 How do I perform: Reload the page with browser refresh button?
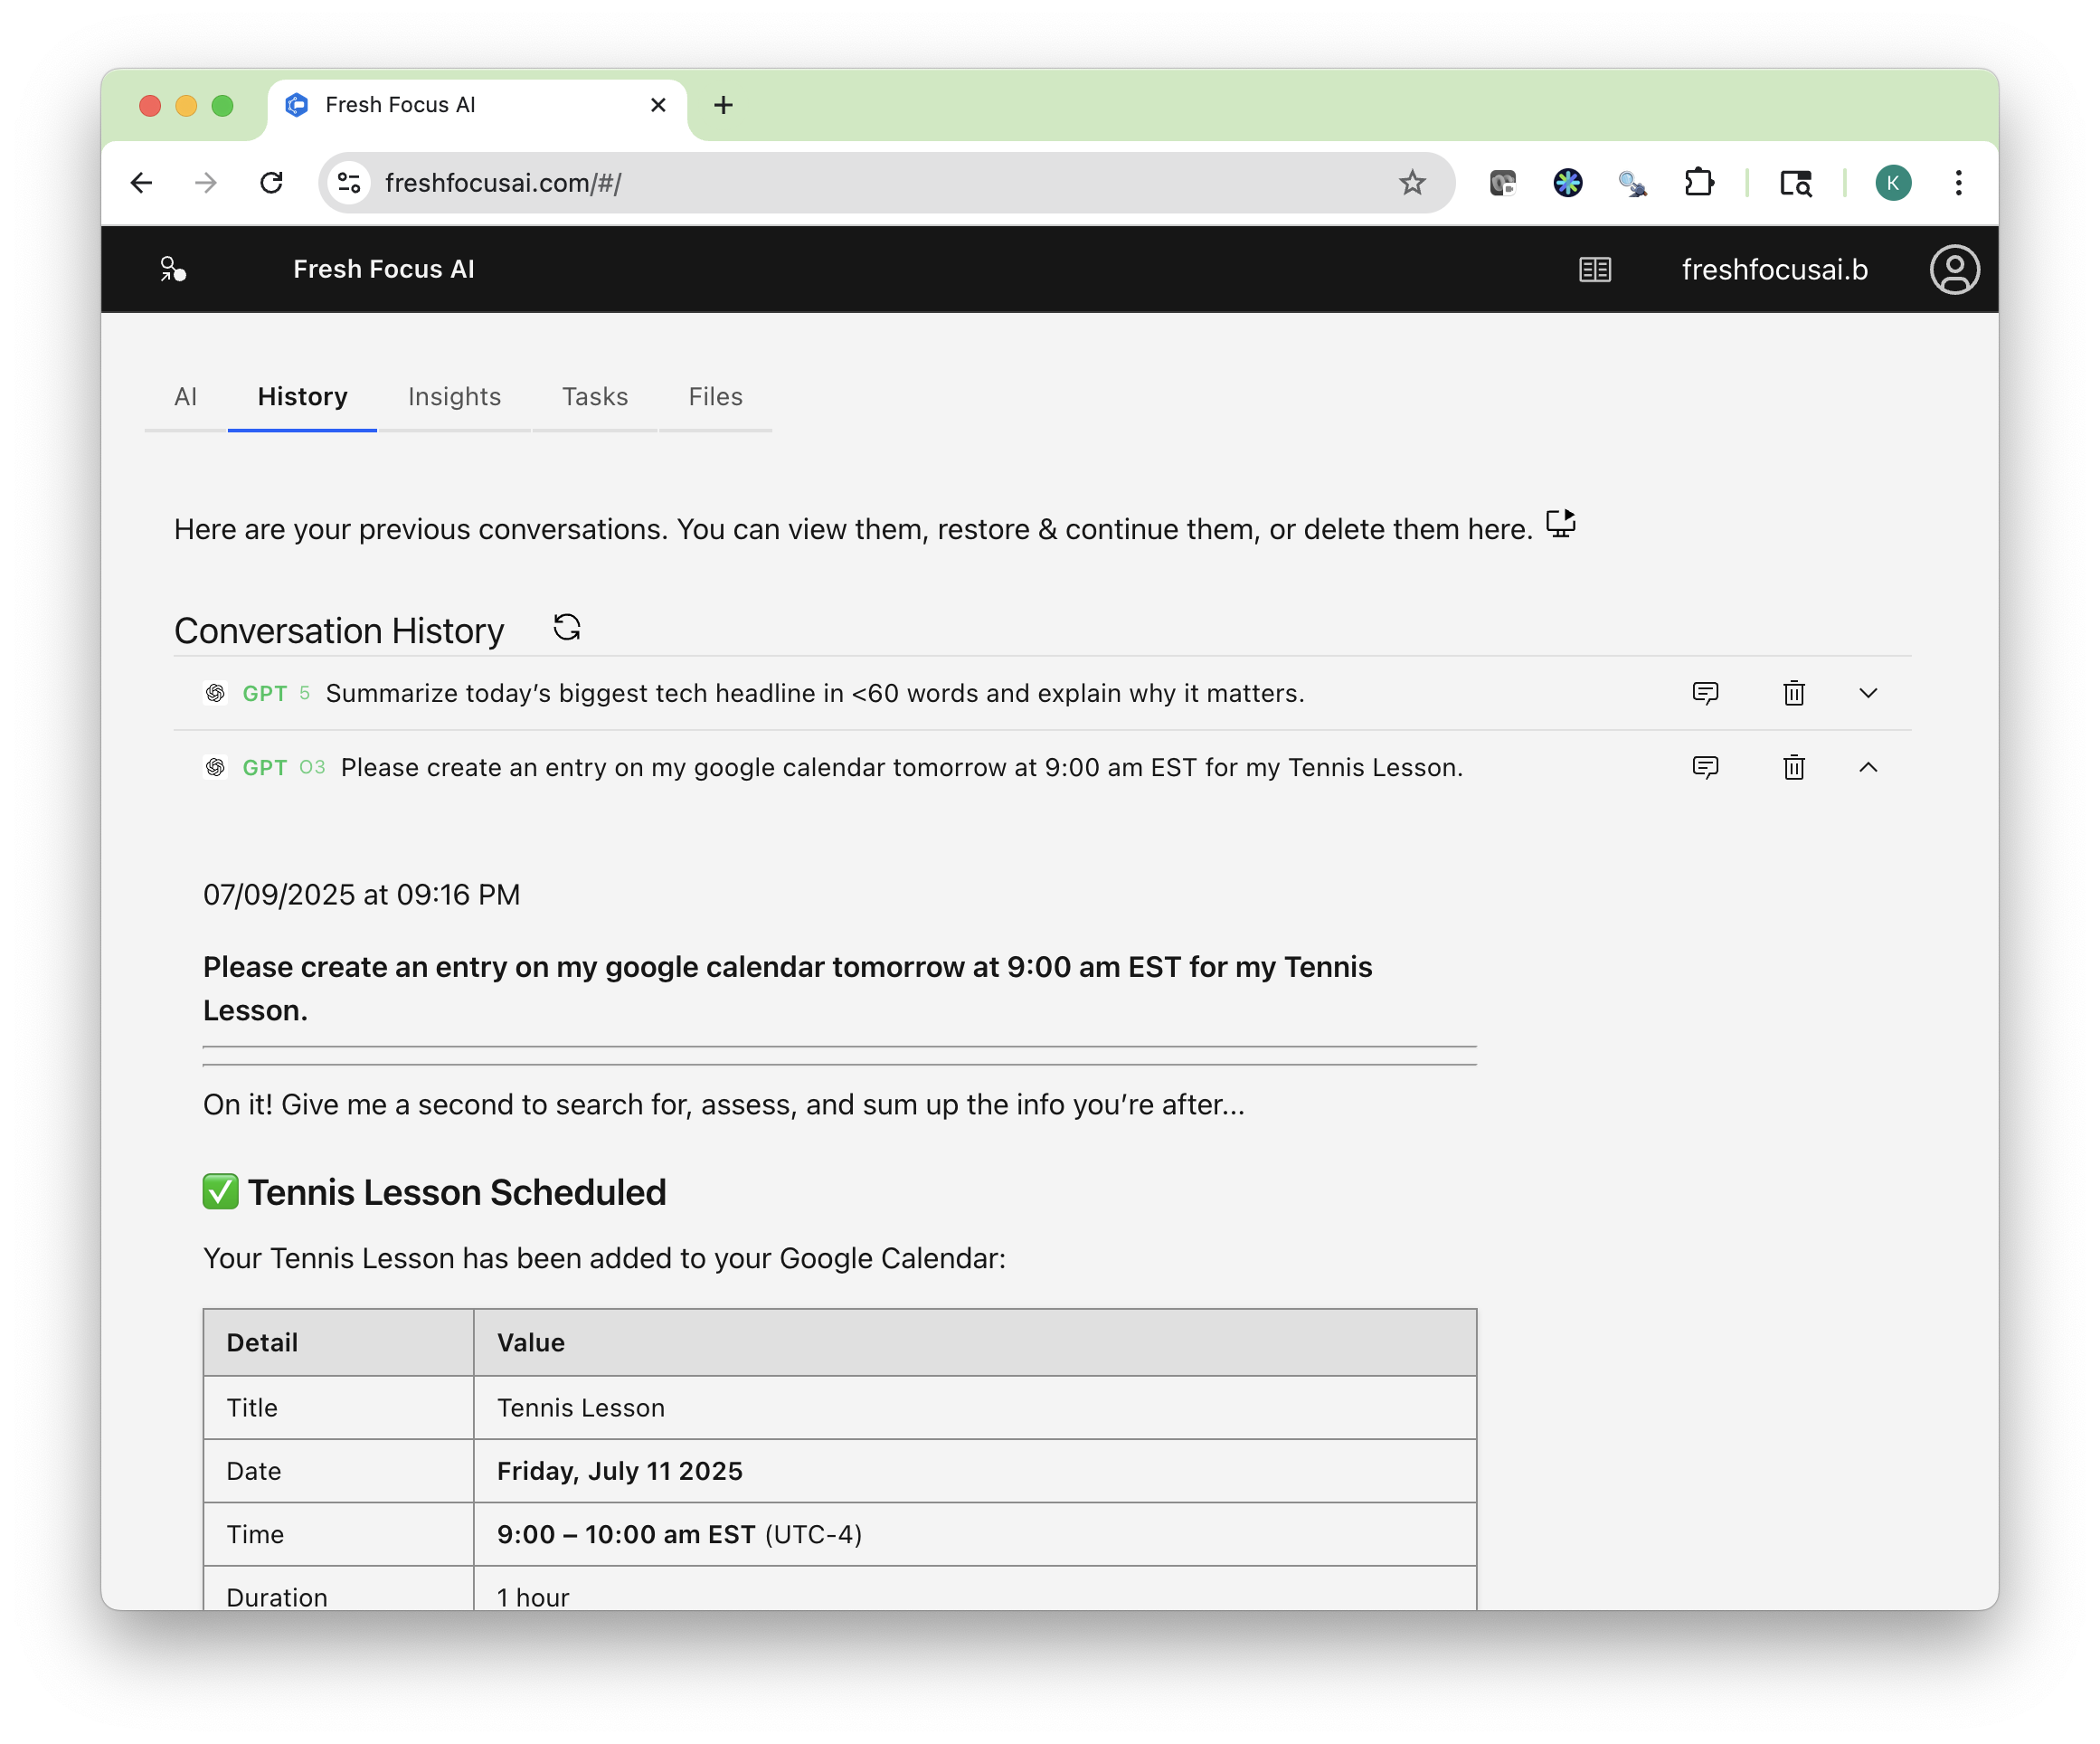[x=271, y=183]
